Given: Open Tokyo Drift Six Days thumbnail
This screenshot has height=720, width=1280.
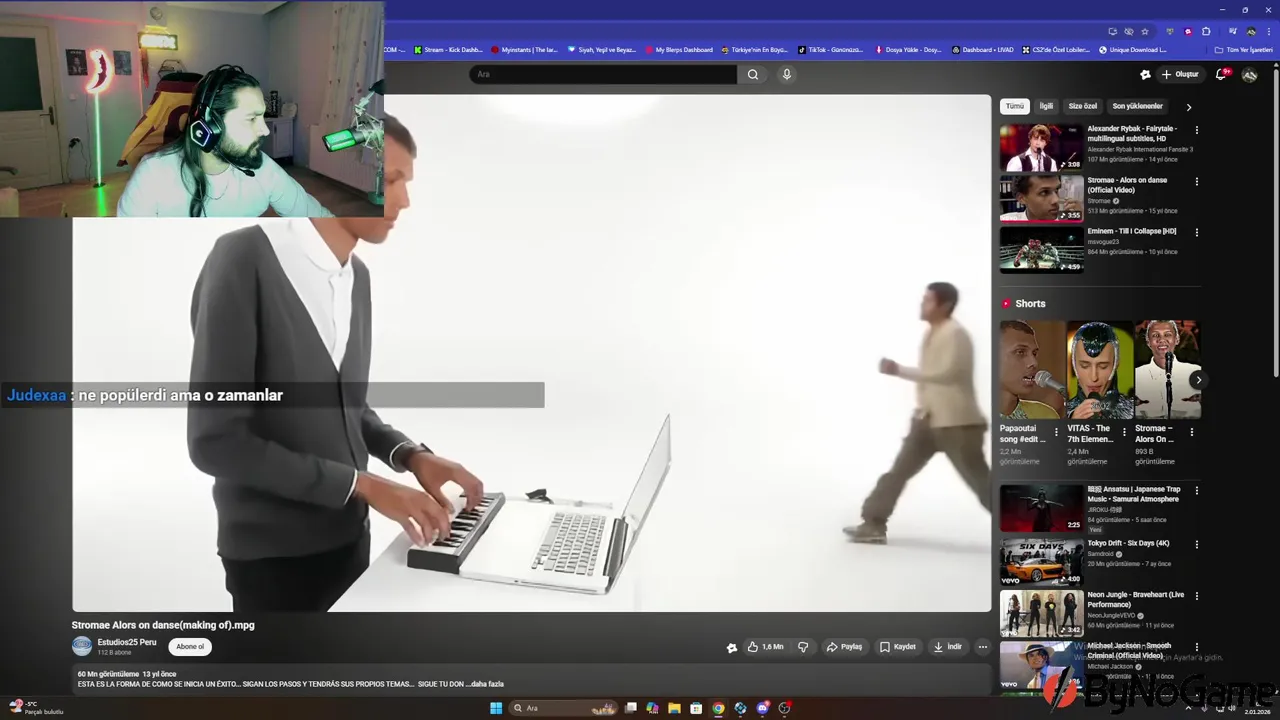Looking at the screenshot, I should (x=1041, y=562).
